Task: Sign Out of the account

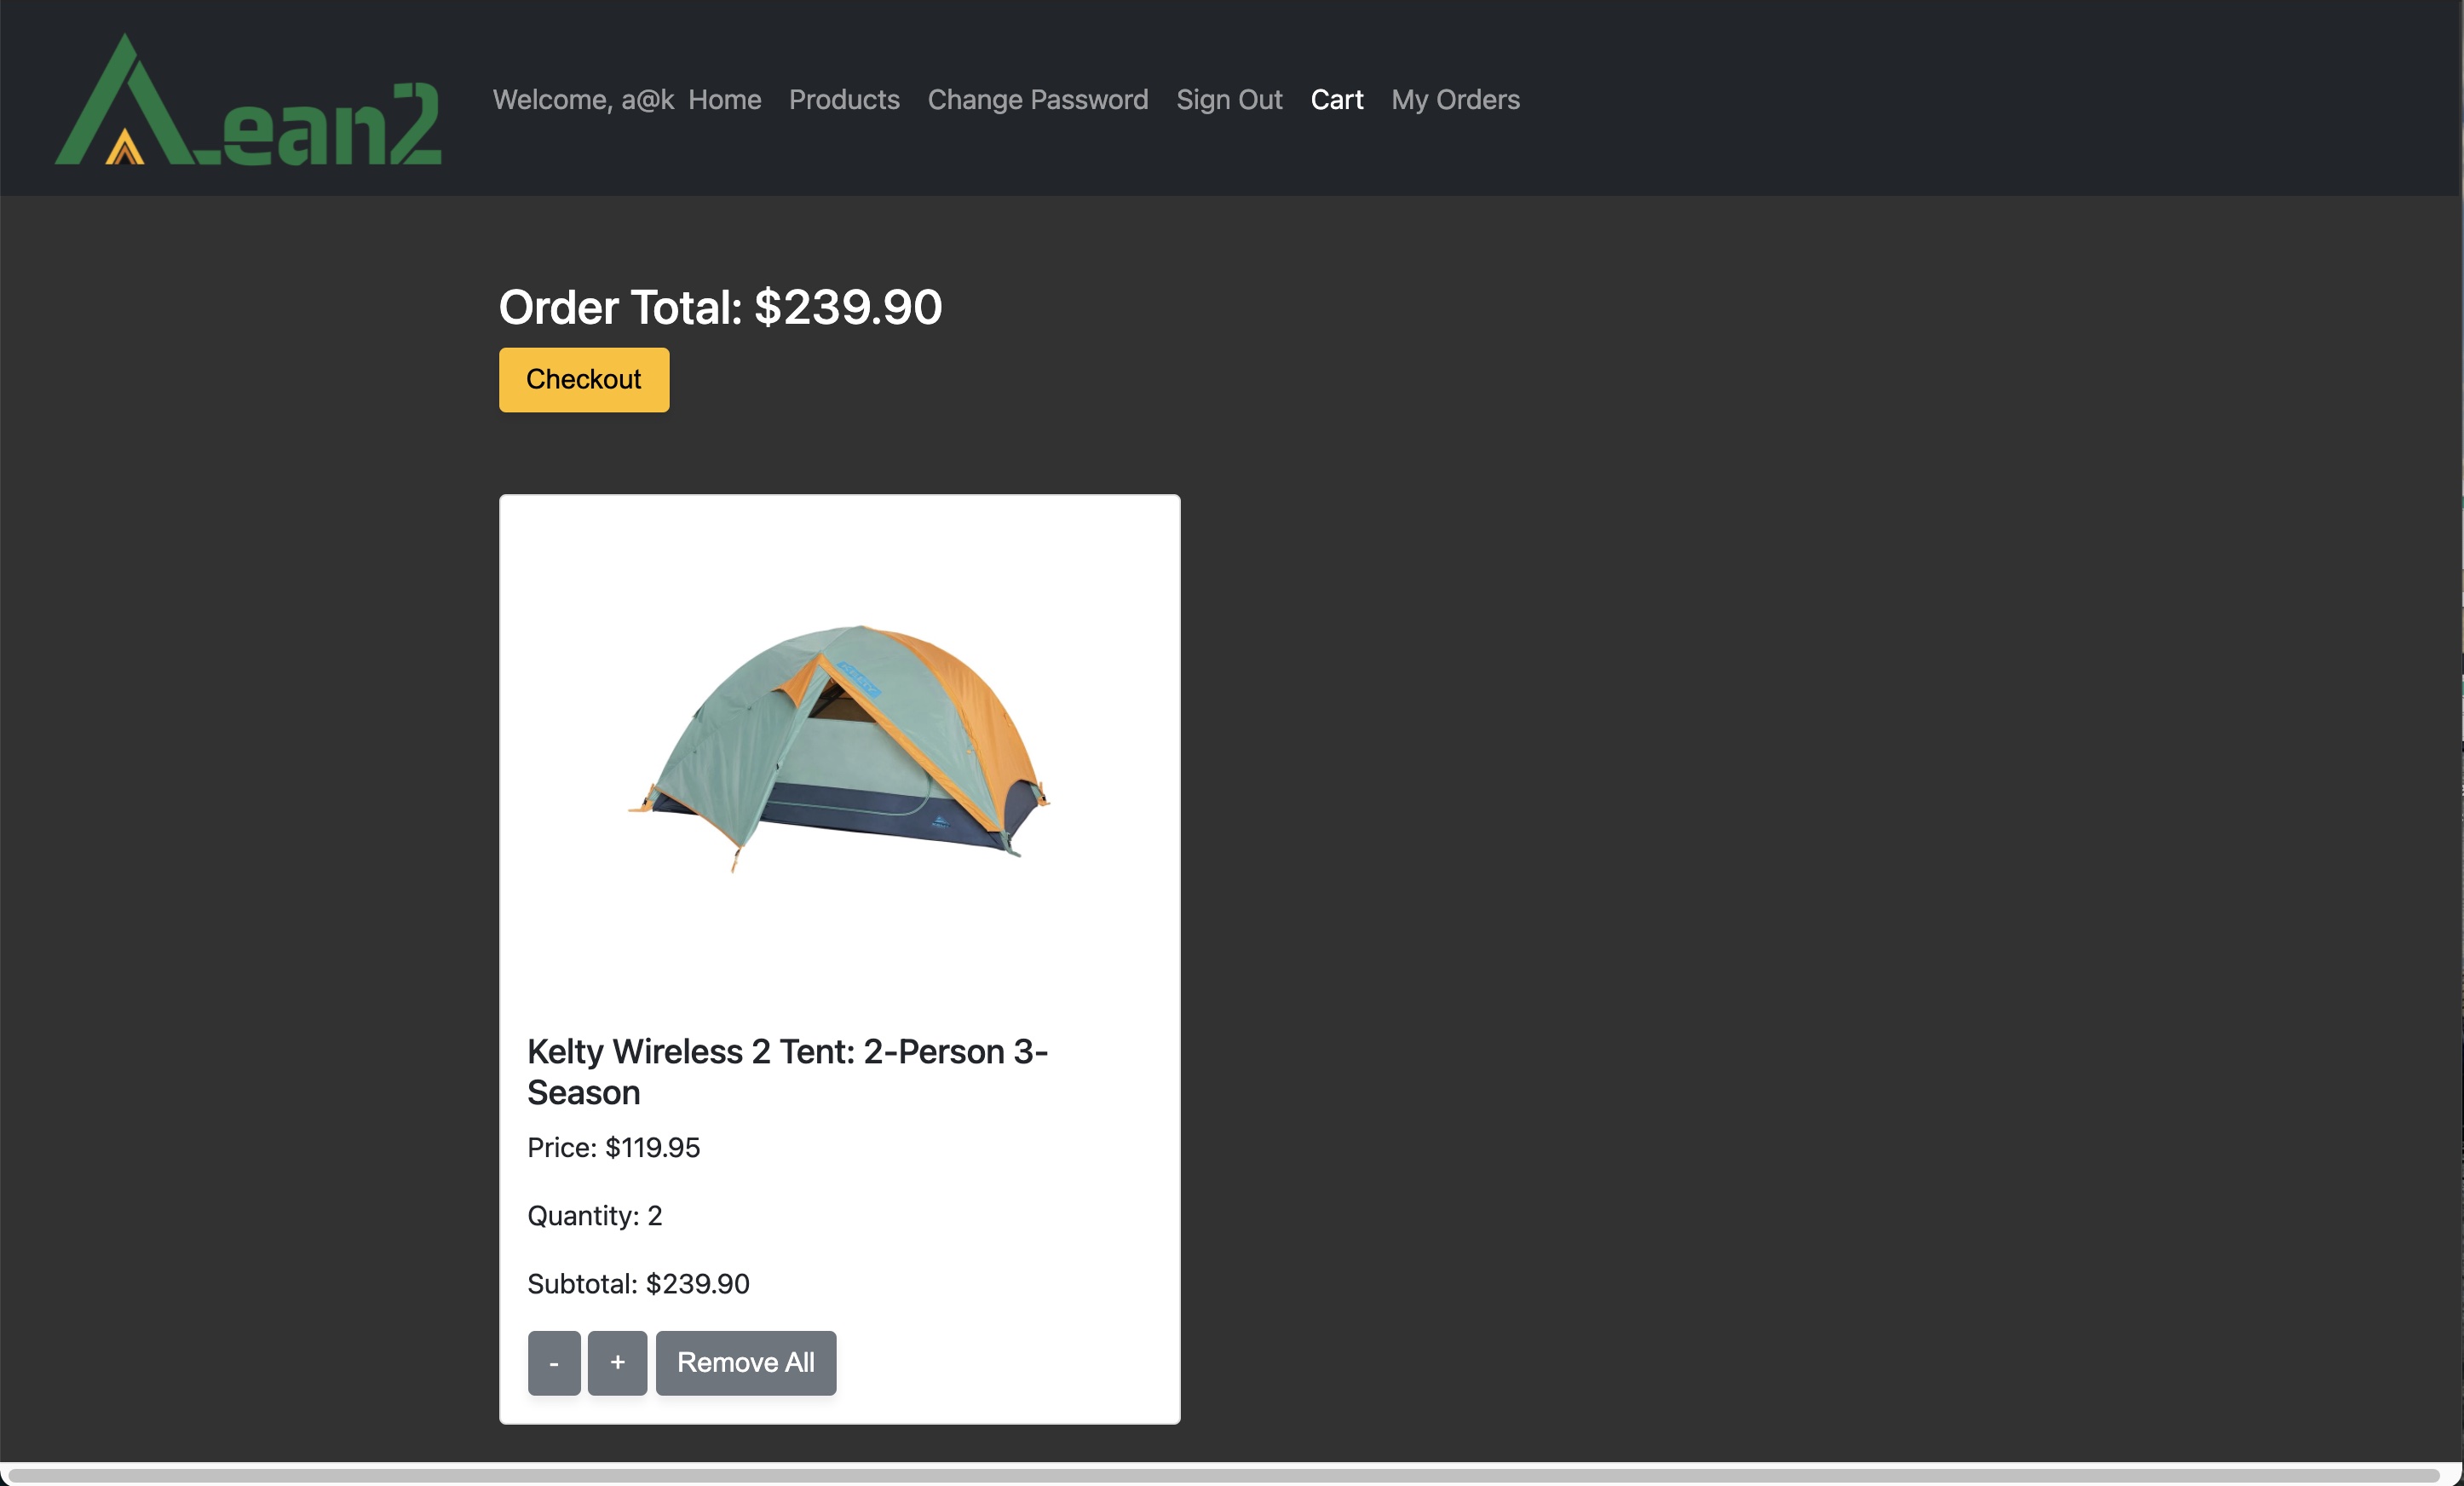Action: click(1229, 99)
